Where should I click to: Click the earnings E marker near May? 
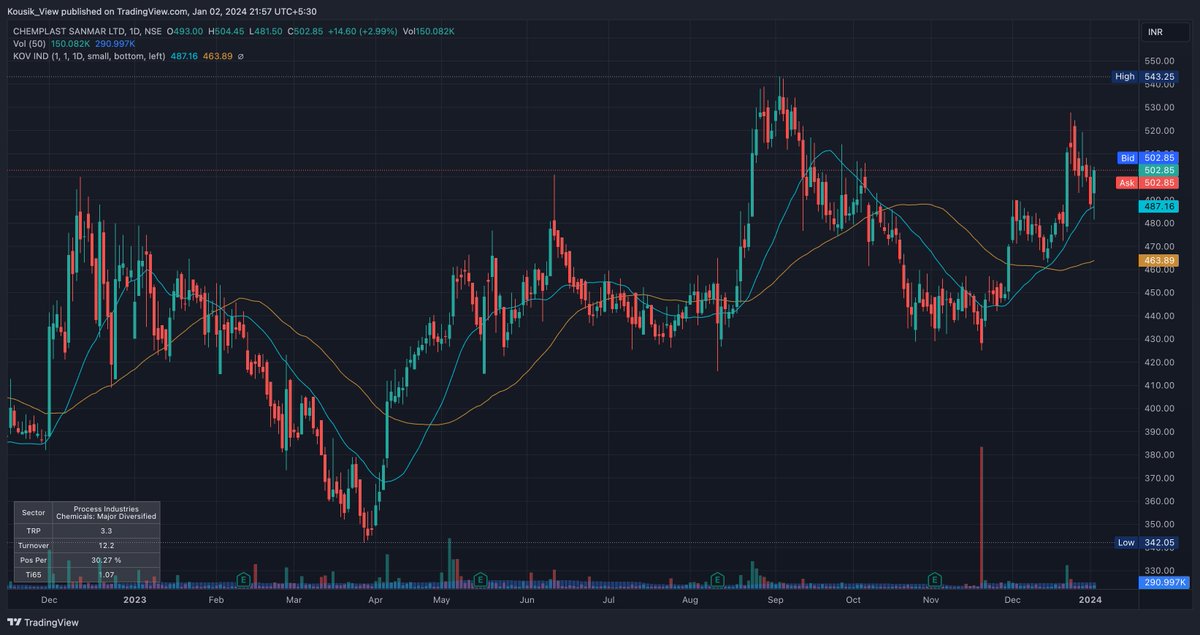click(x=481, y=578)
